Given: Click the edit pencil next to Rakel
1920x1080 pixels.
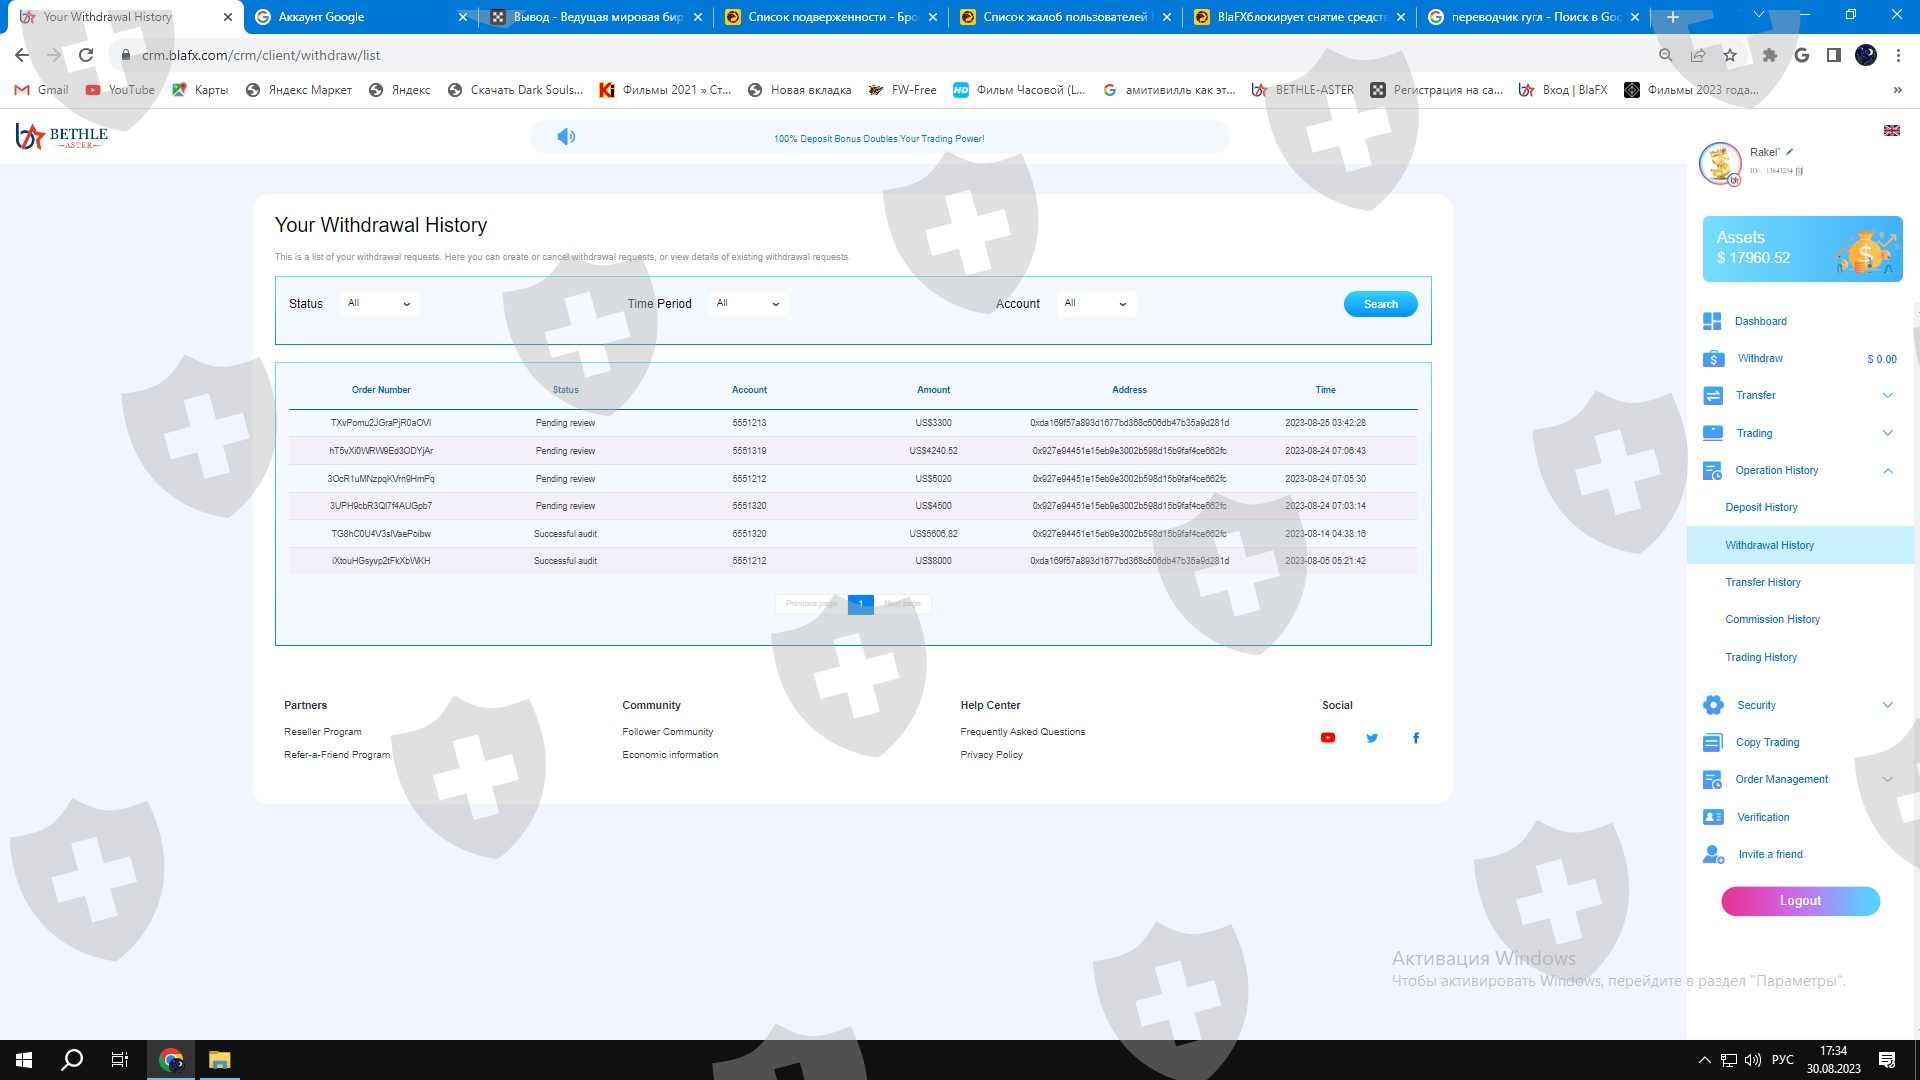Looking at the screenshot, I should tap(1790, 152).
